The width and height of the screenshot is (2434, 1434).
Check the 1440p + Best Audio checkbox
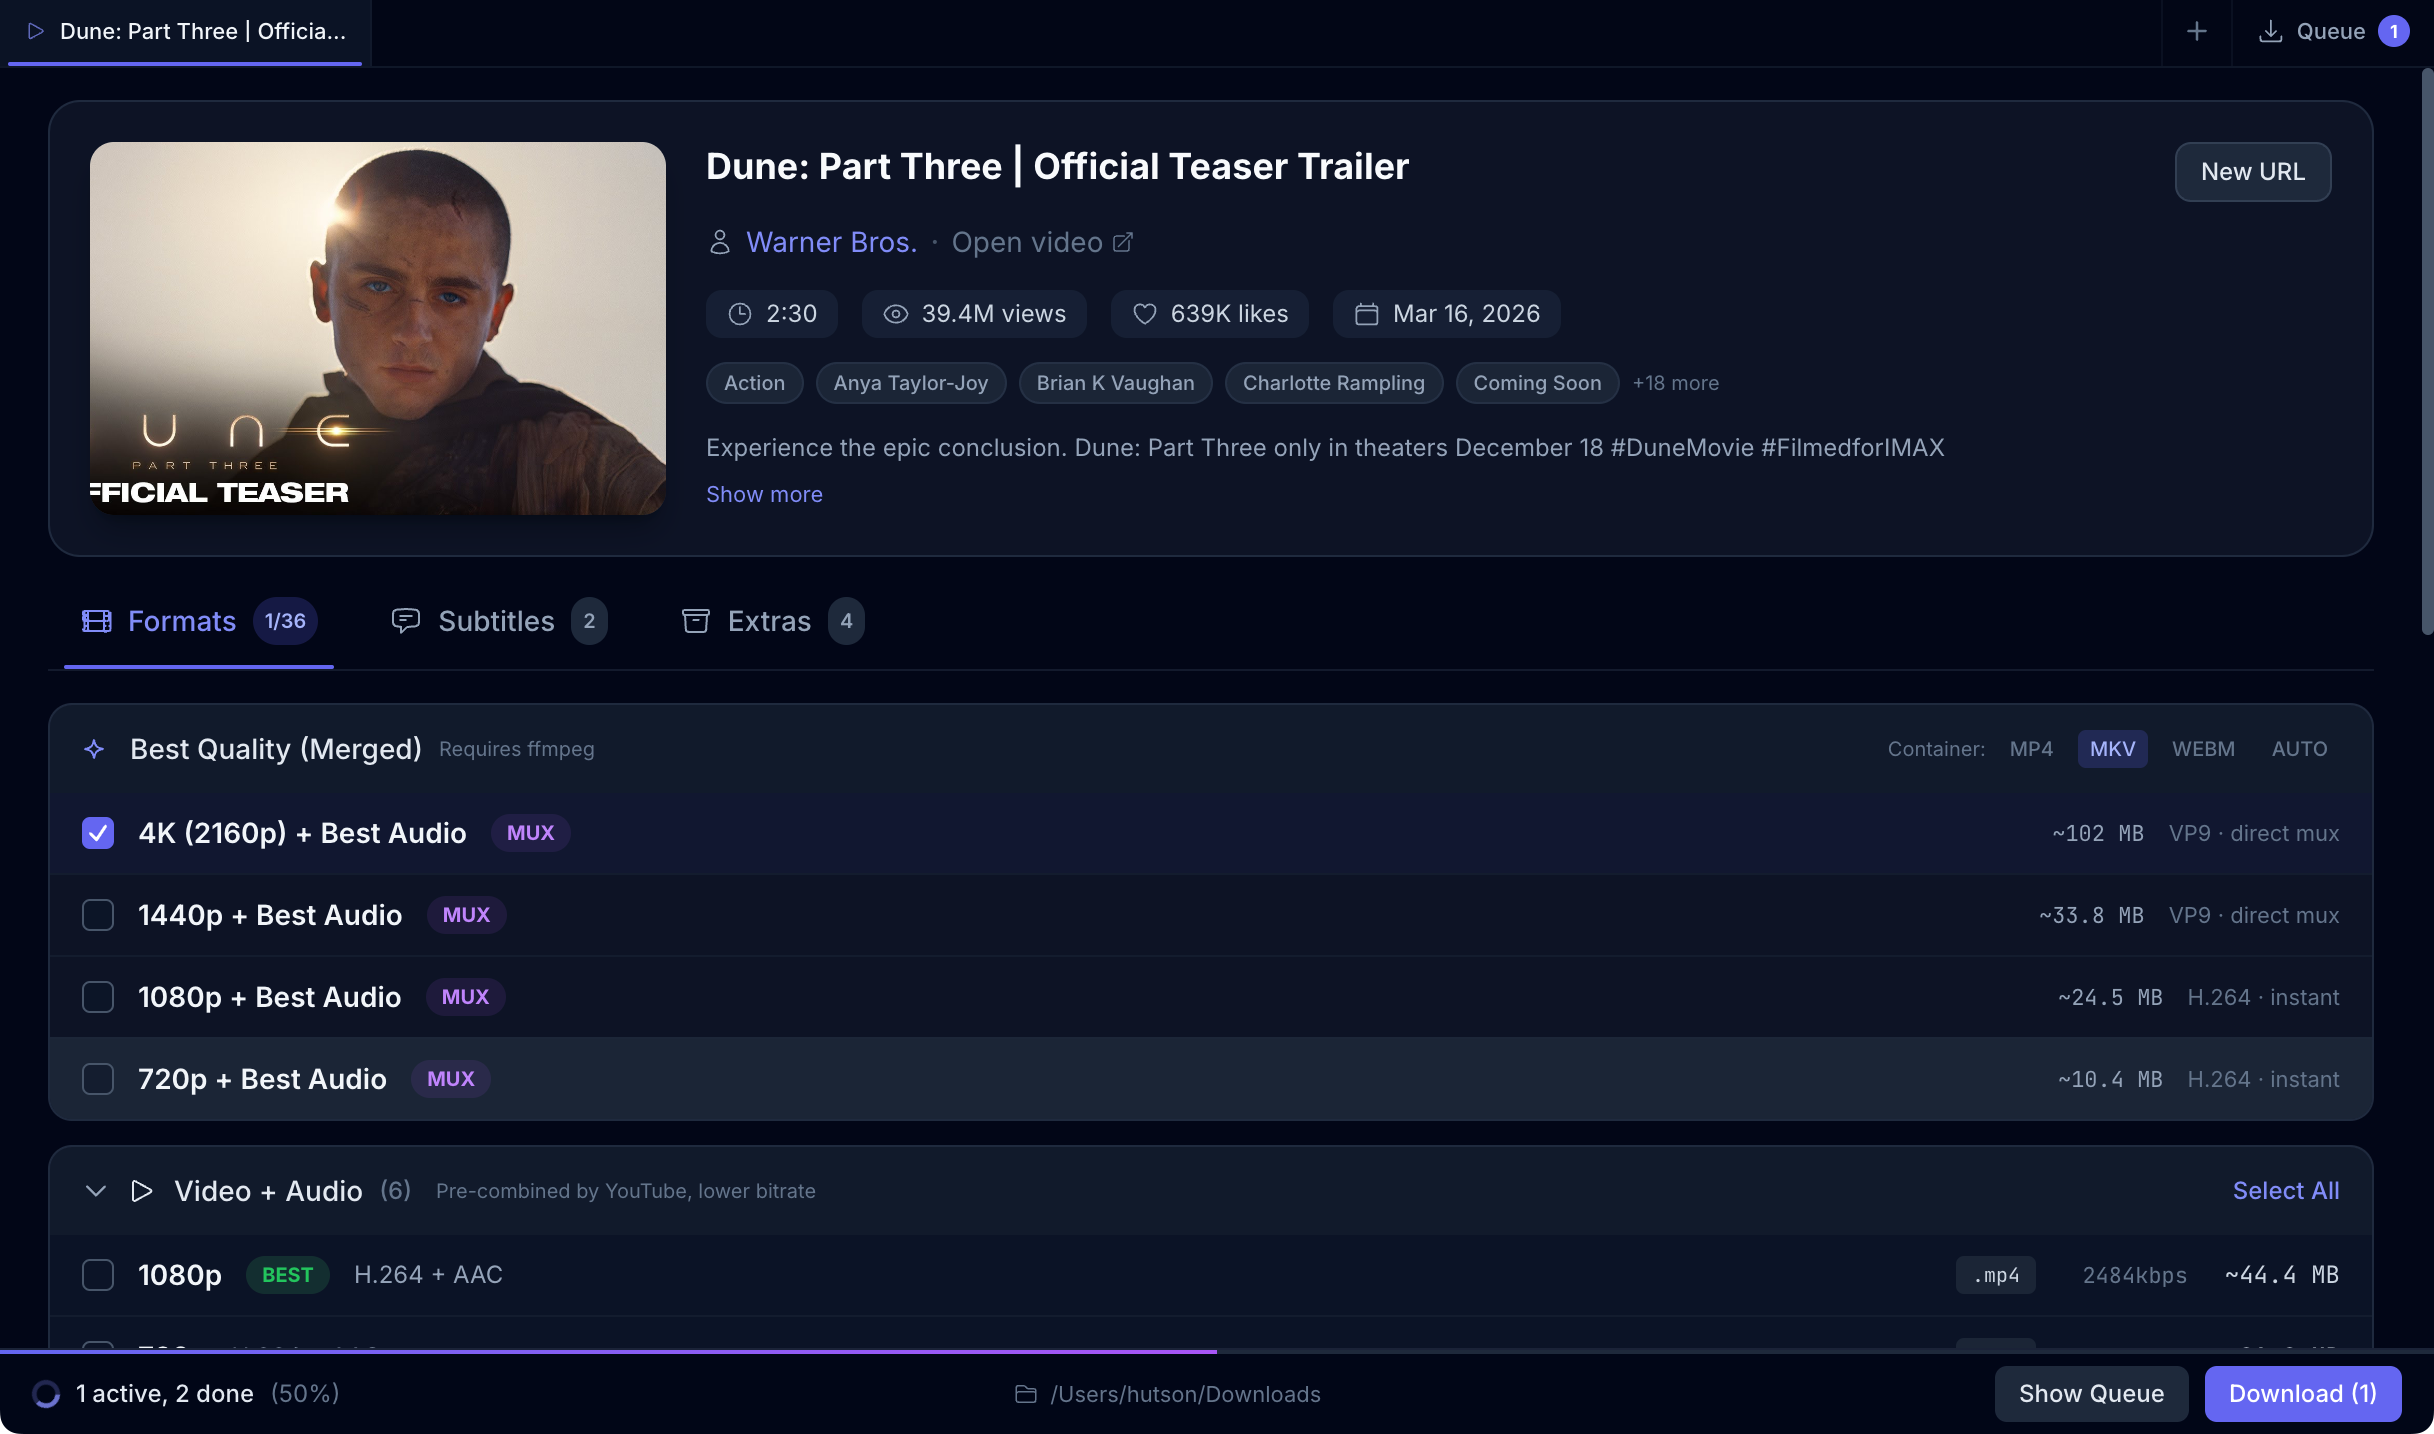coord(98,915)
